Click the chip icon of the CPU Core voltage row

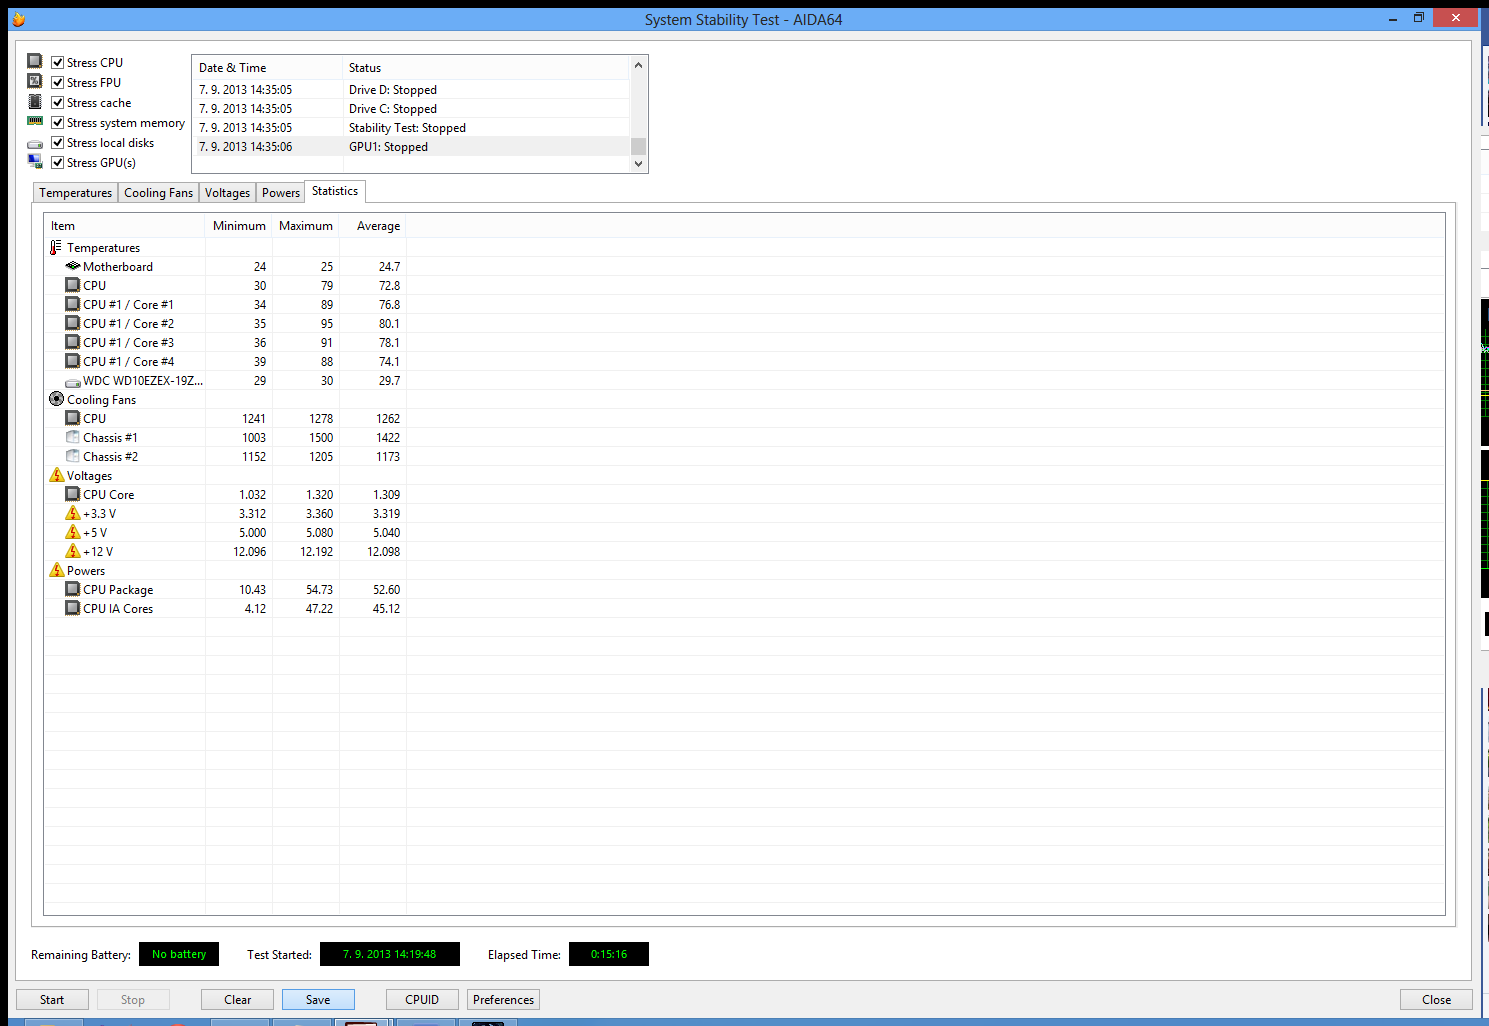tap(73, 494)
